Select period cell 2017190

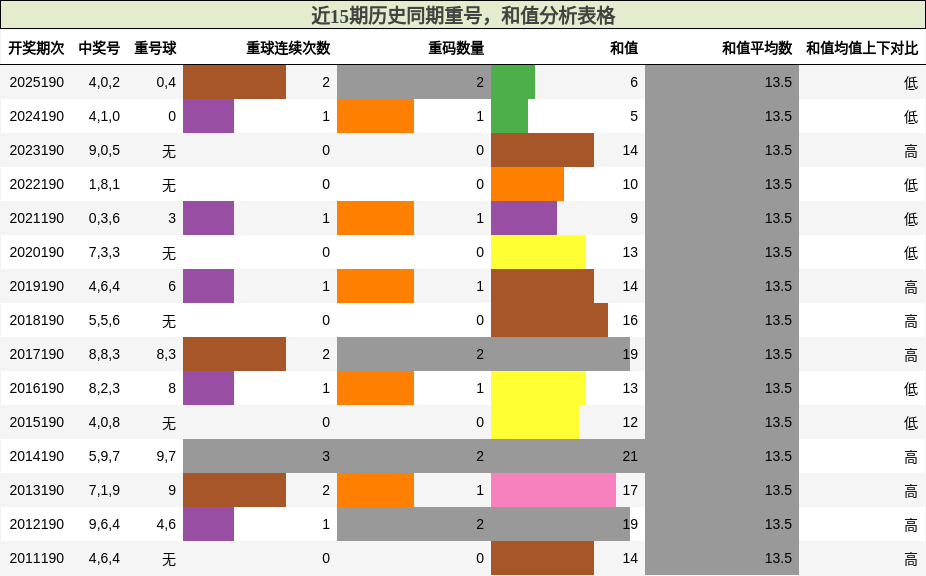[x=37, y=354]
